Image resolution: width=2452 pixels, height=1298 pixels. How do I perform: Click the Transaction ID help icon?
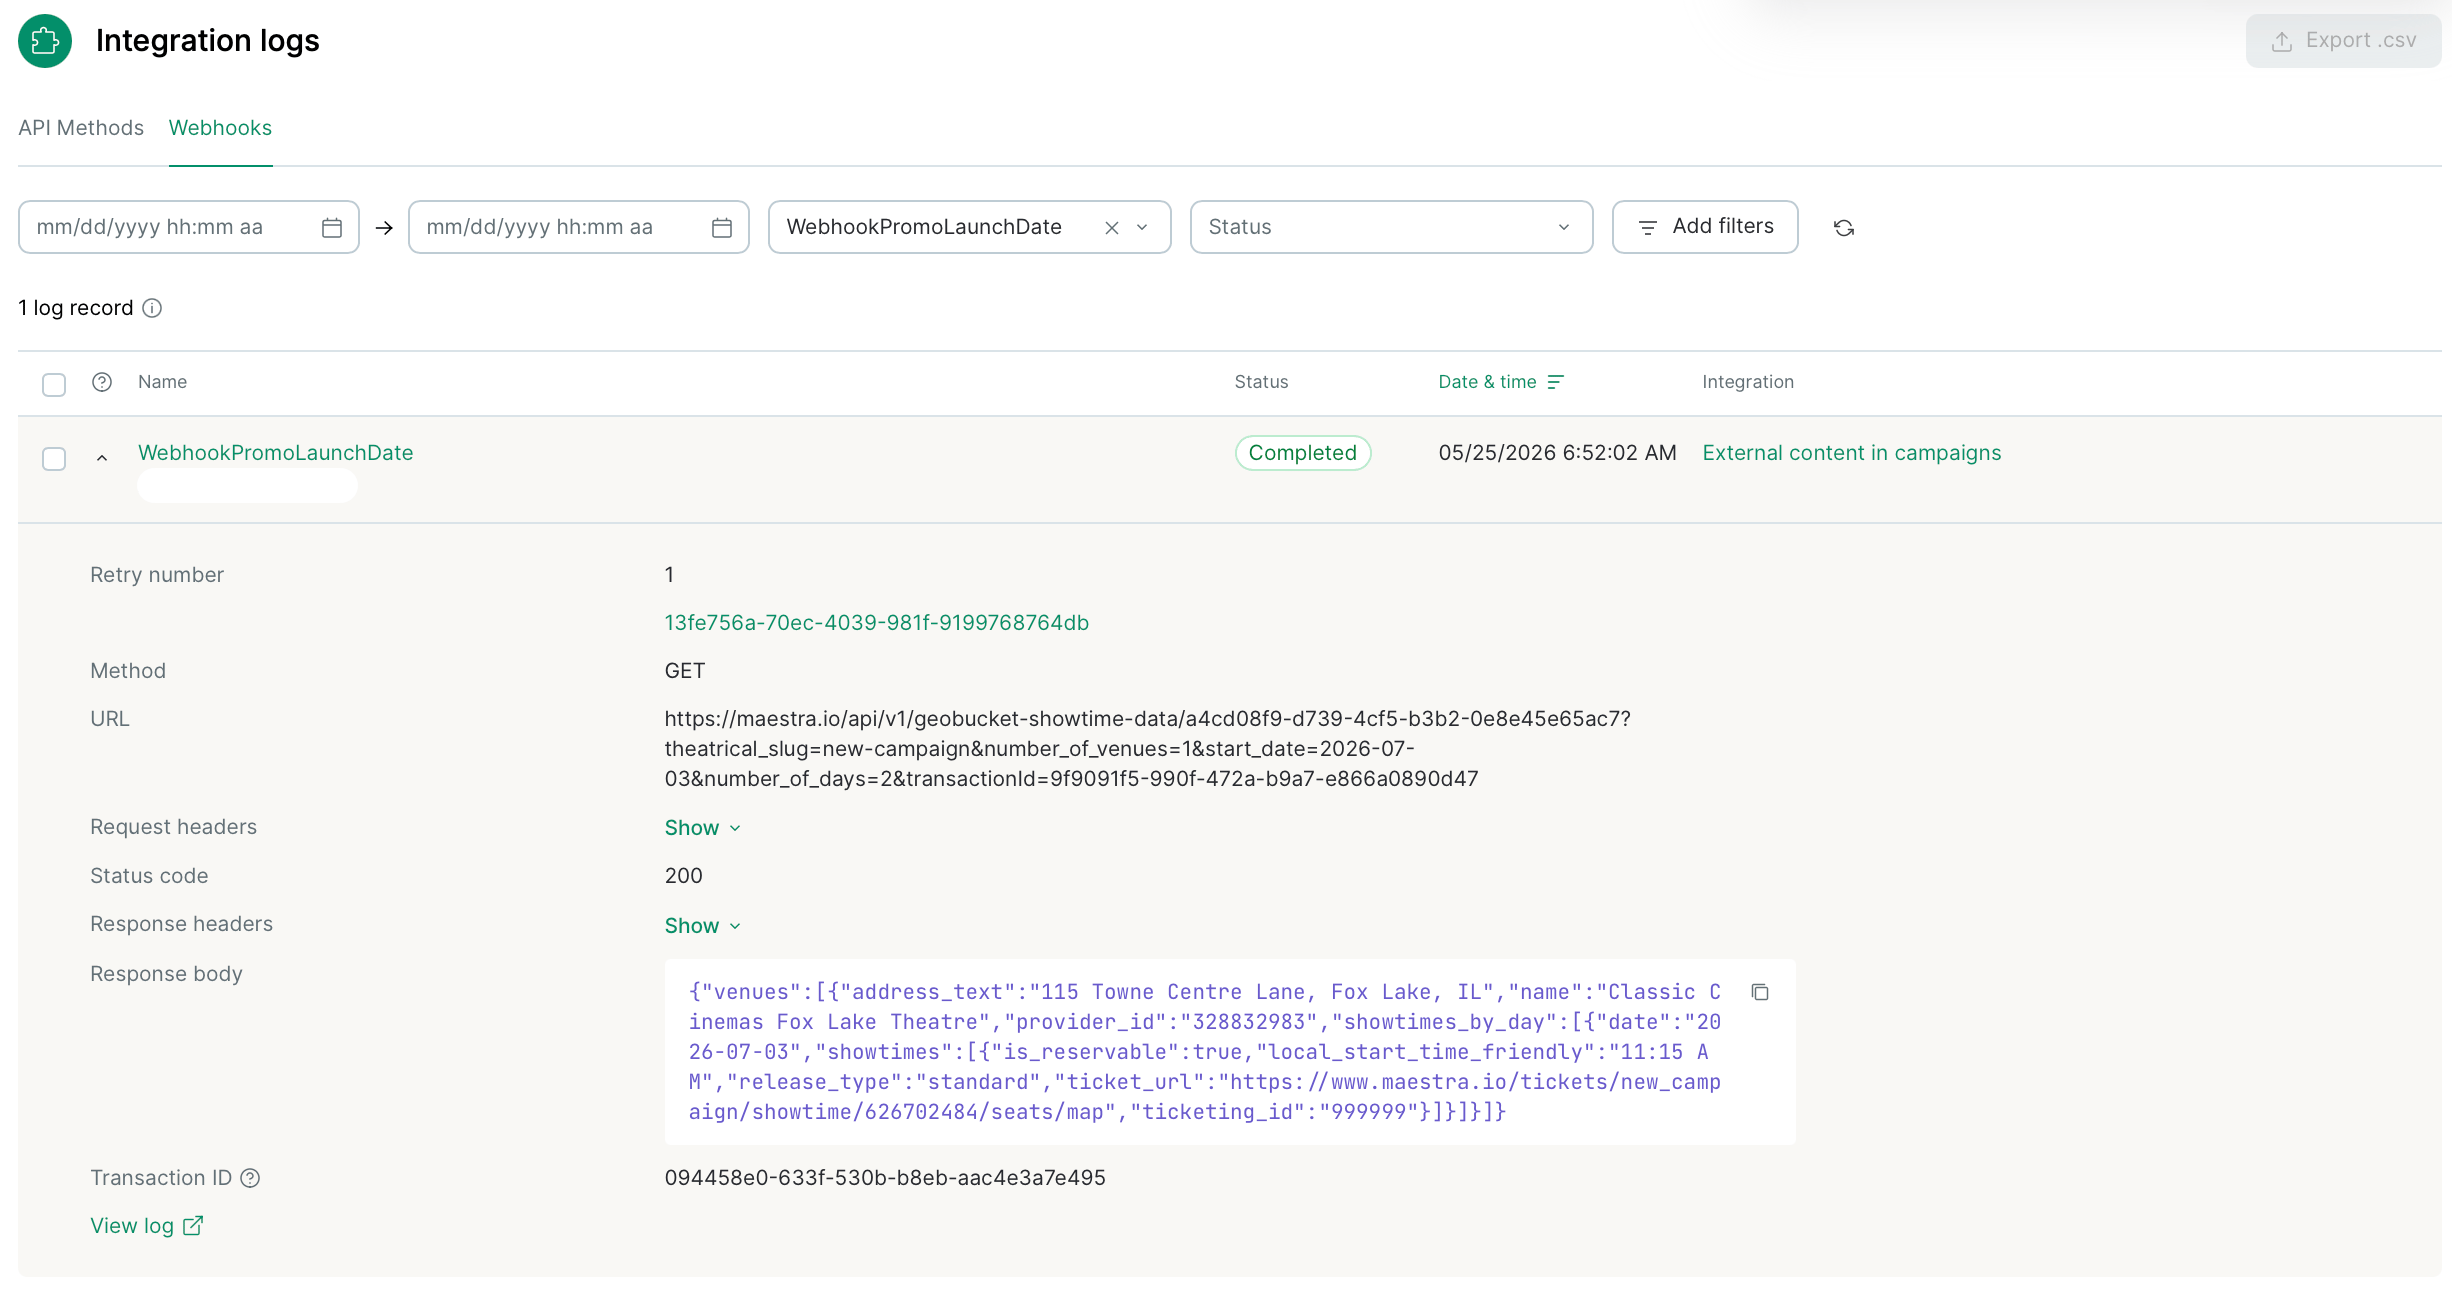[250, 1178]
